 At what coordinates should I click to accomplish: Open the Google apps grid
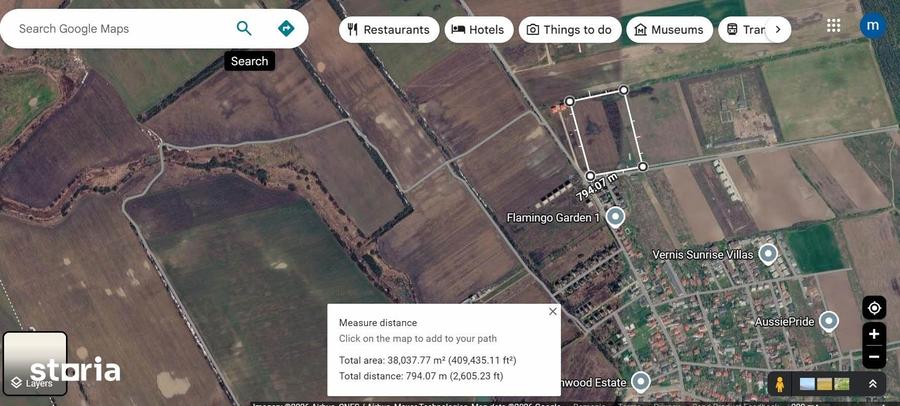point(833,25)
